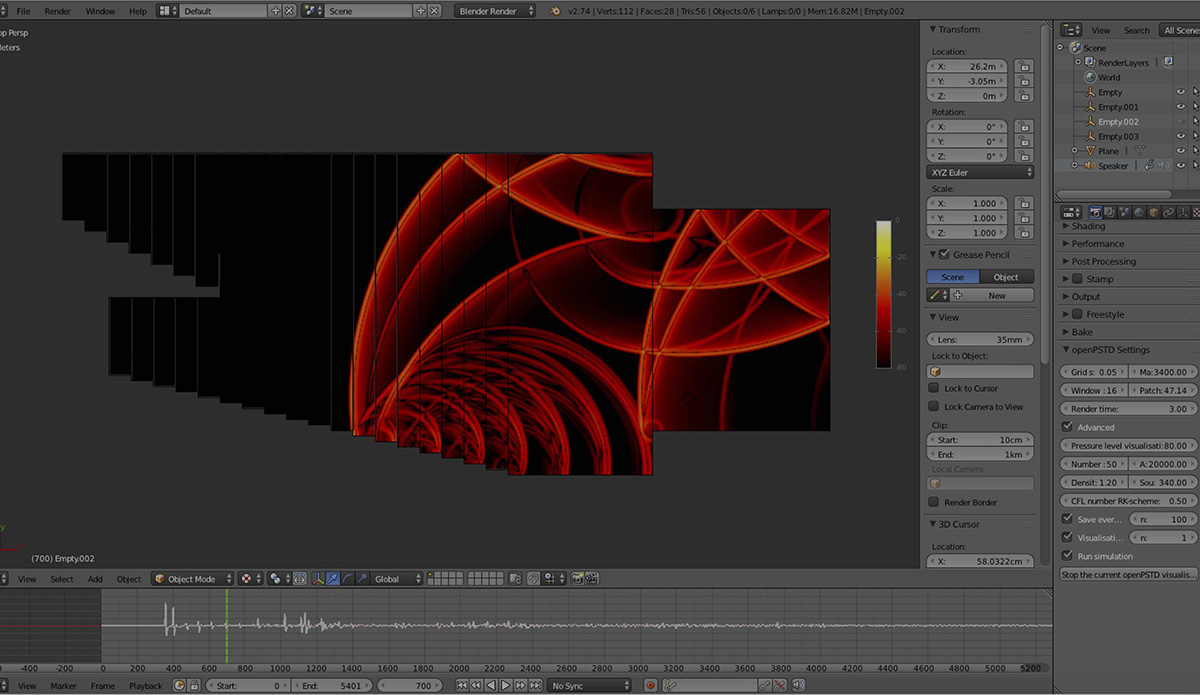The width and height of the screenshot is (1200, 695).
Task: Click the timeline End frame field
Action: point(330,686)
